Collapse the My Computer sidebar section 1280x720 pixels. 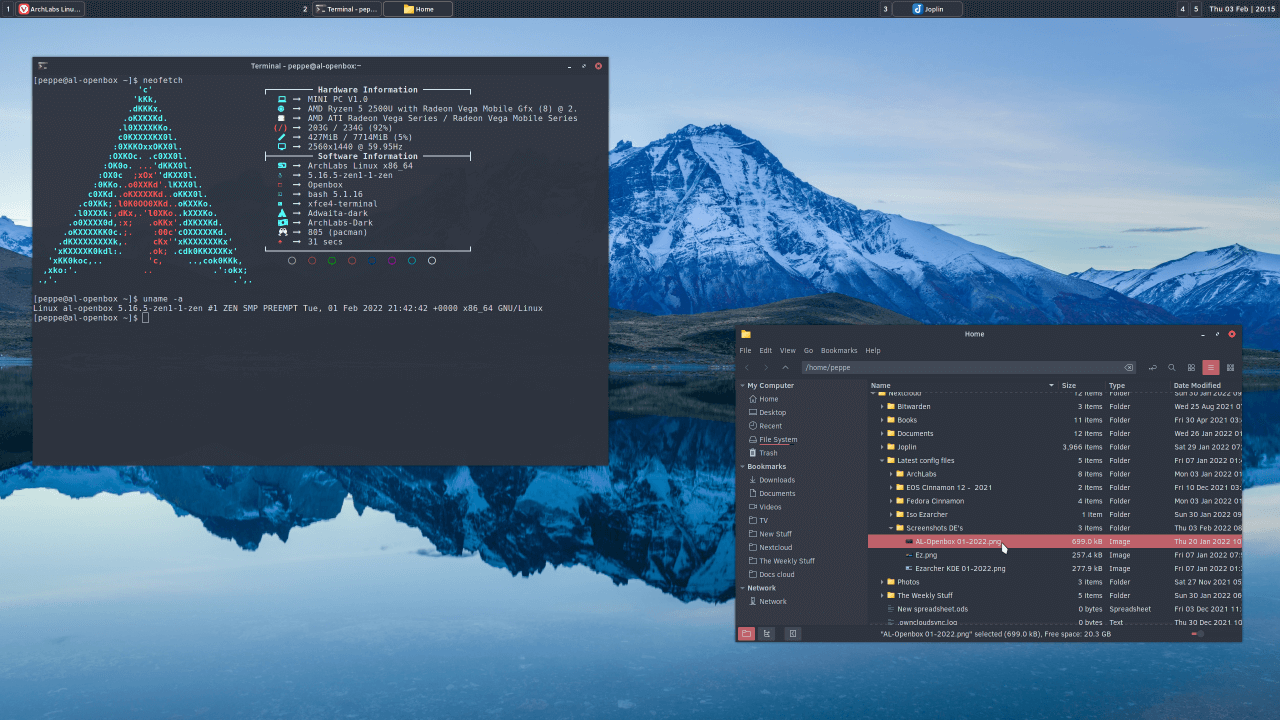pos(742,385)
